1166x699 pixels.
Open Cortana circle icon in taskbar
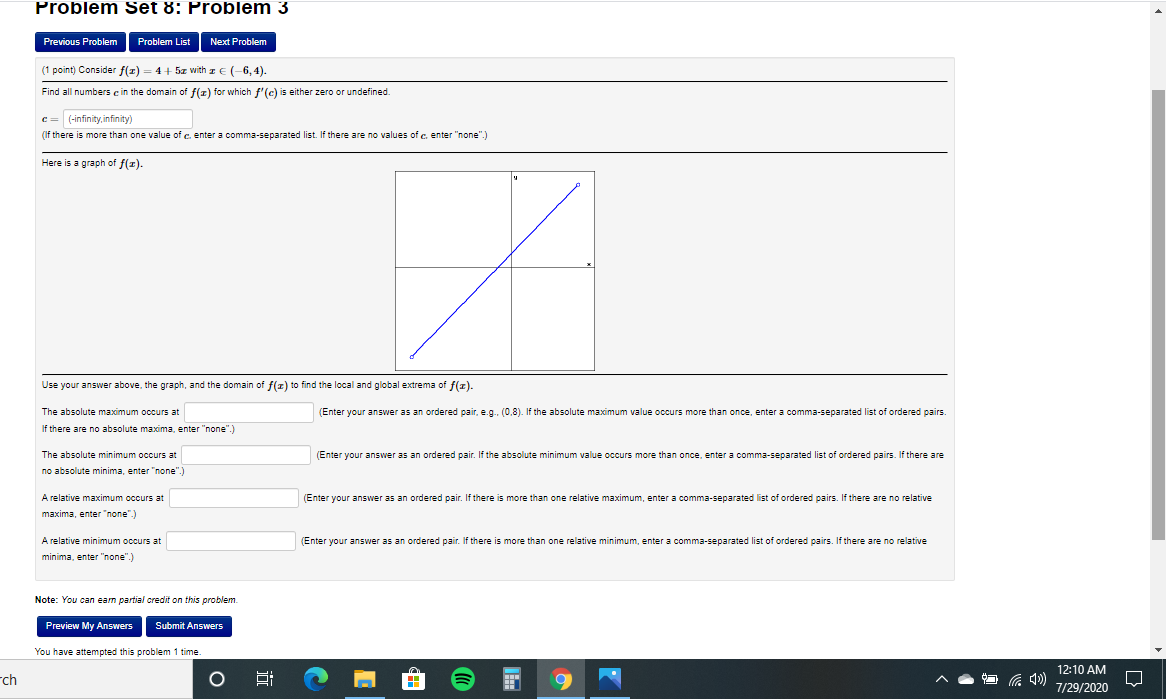216,679
